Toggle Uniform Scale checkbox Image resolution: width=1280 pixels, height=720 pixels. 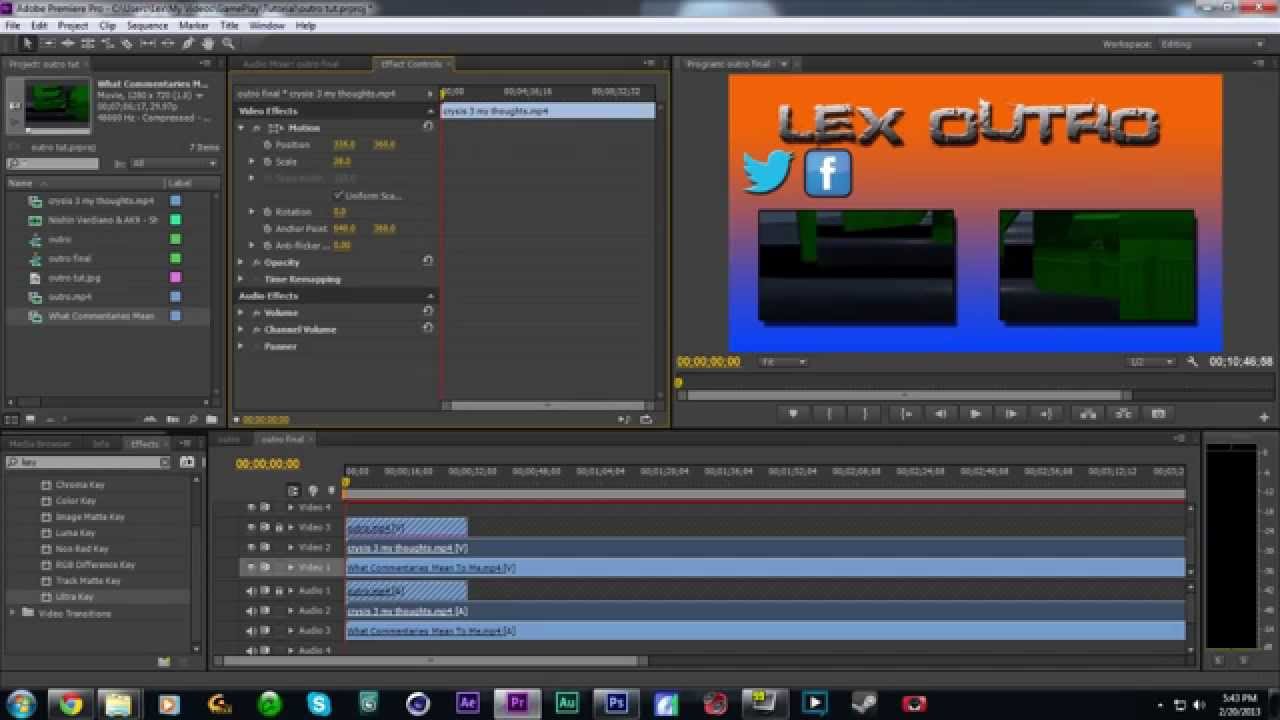(339, 195)
